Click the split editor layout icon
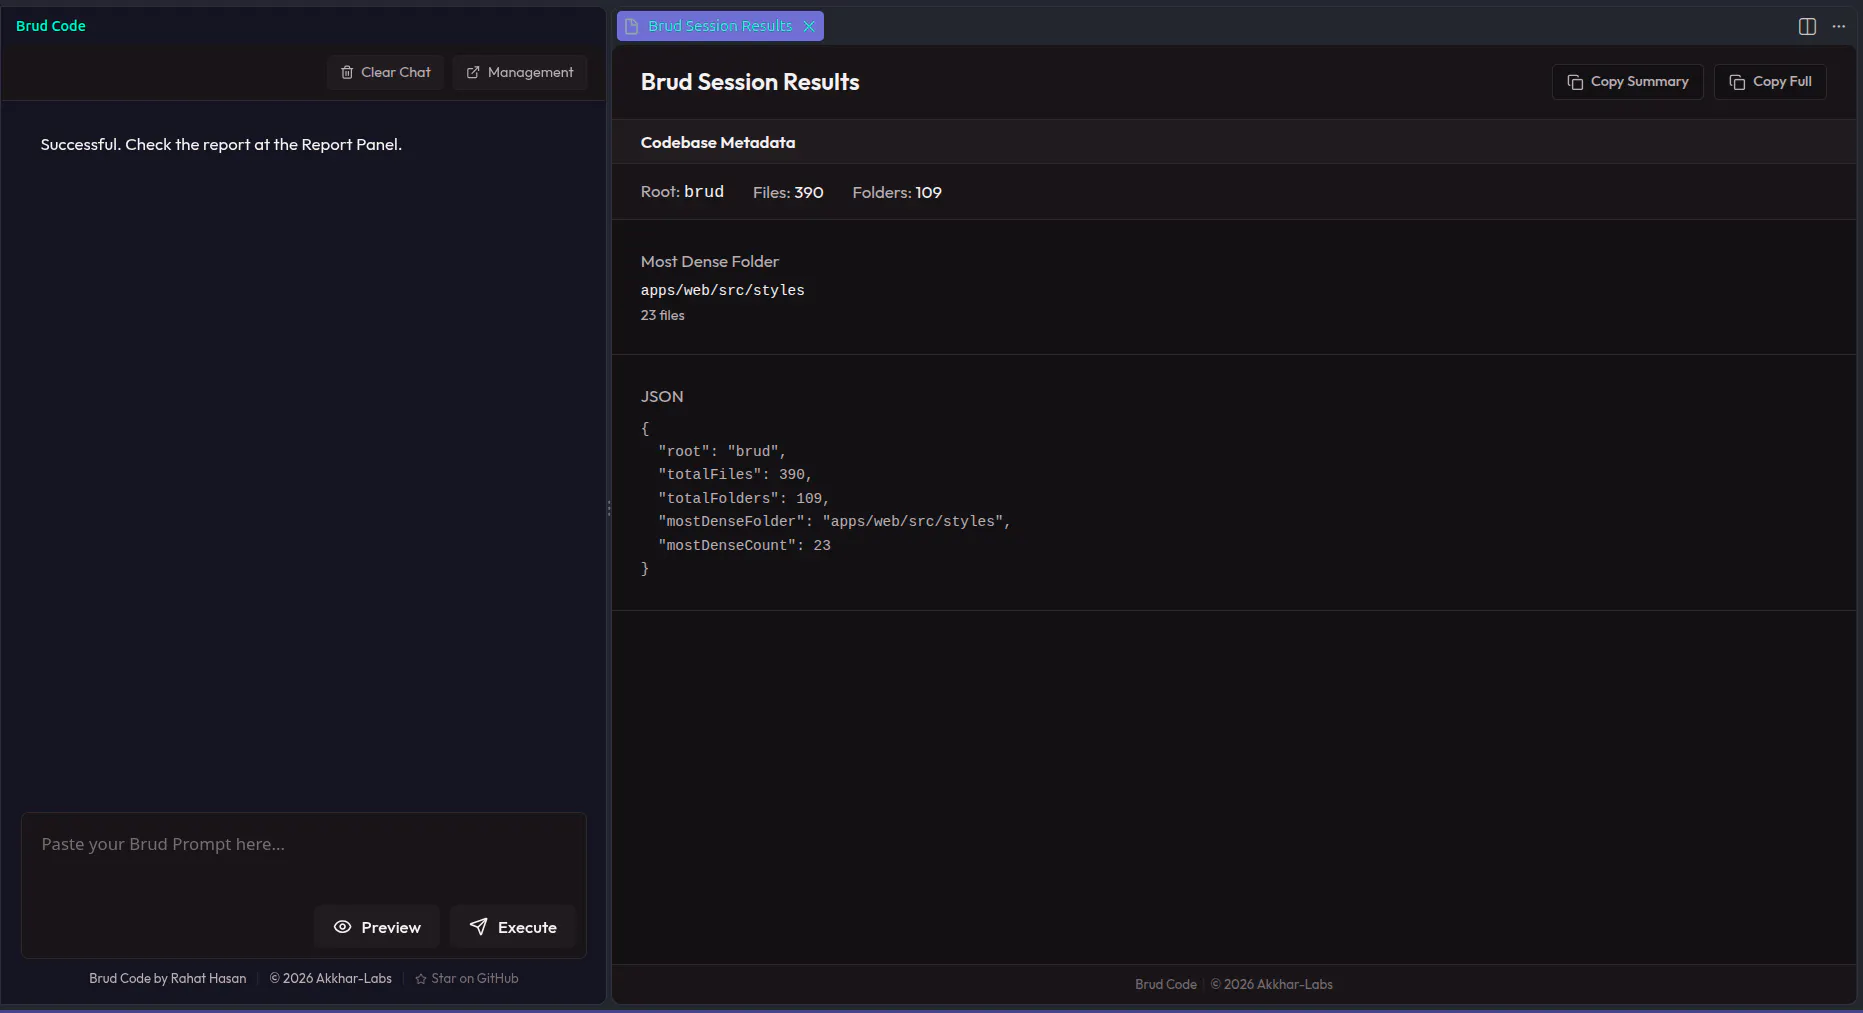Viewport: 1863px width, 1013px height. click(x=1807, y=26)
